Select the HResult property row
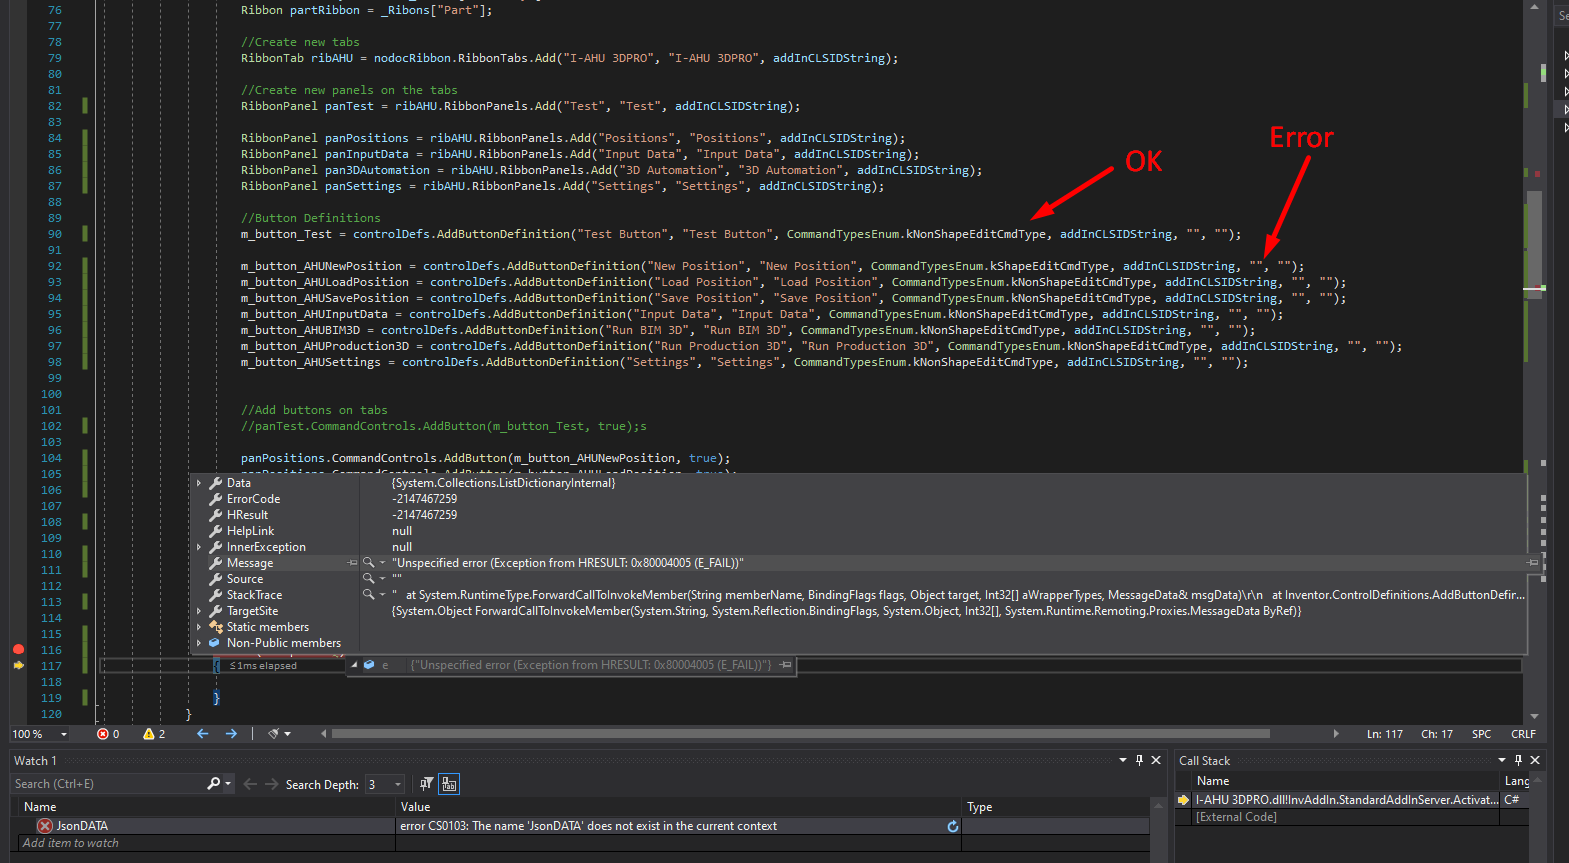 [x=858, y=515]
